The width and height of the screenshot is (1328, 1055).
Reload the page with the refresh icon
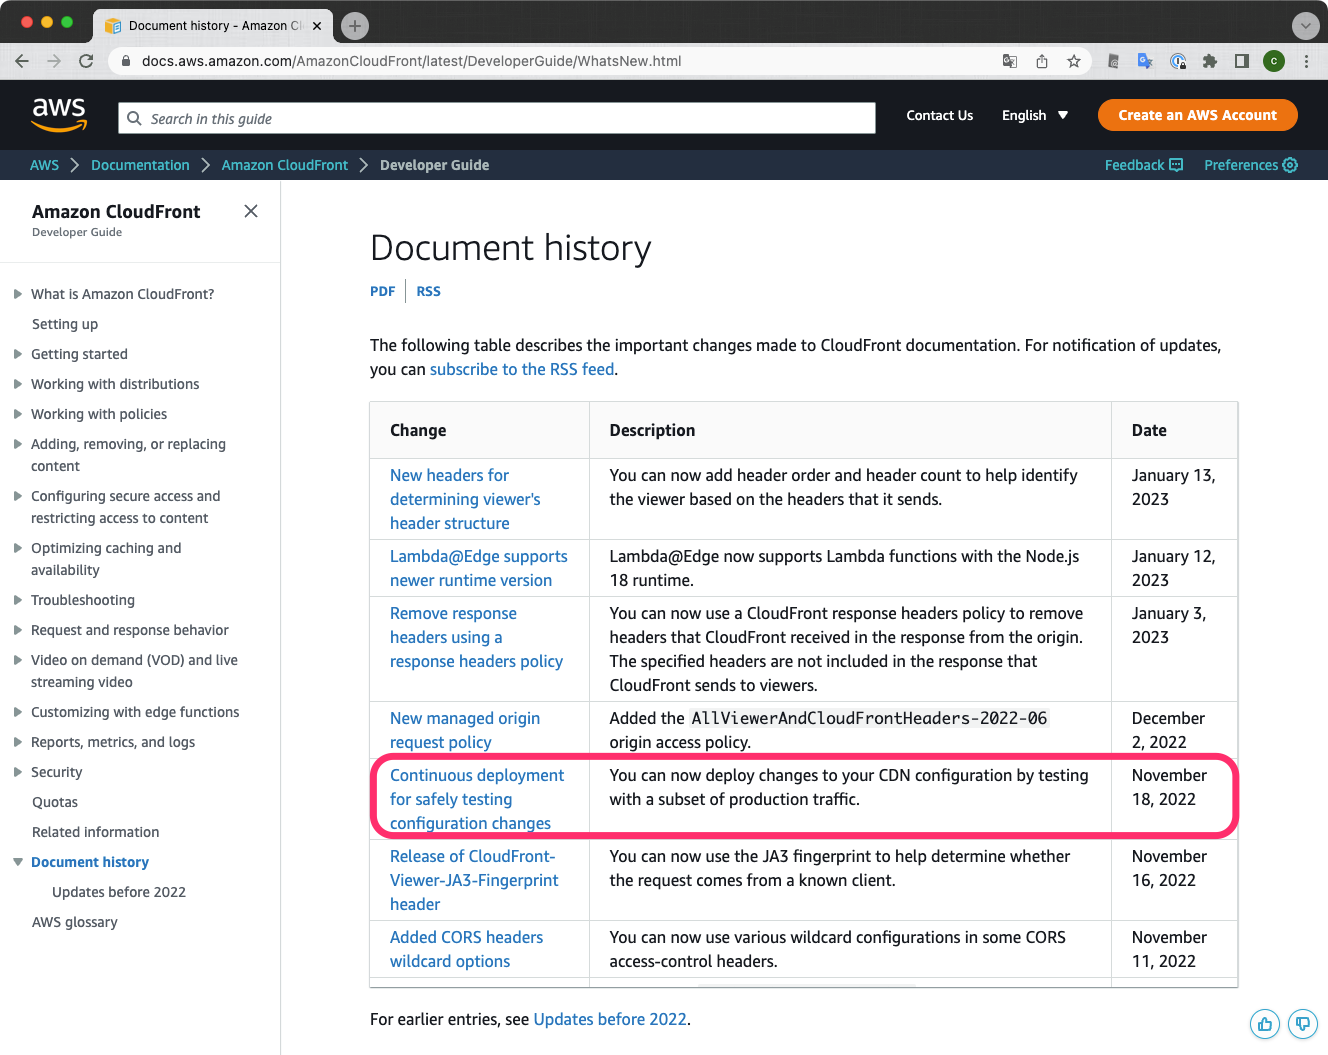[86, 61]
